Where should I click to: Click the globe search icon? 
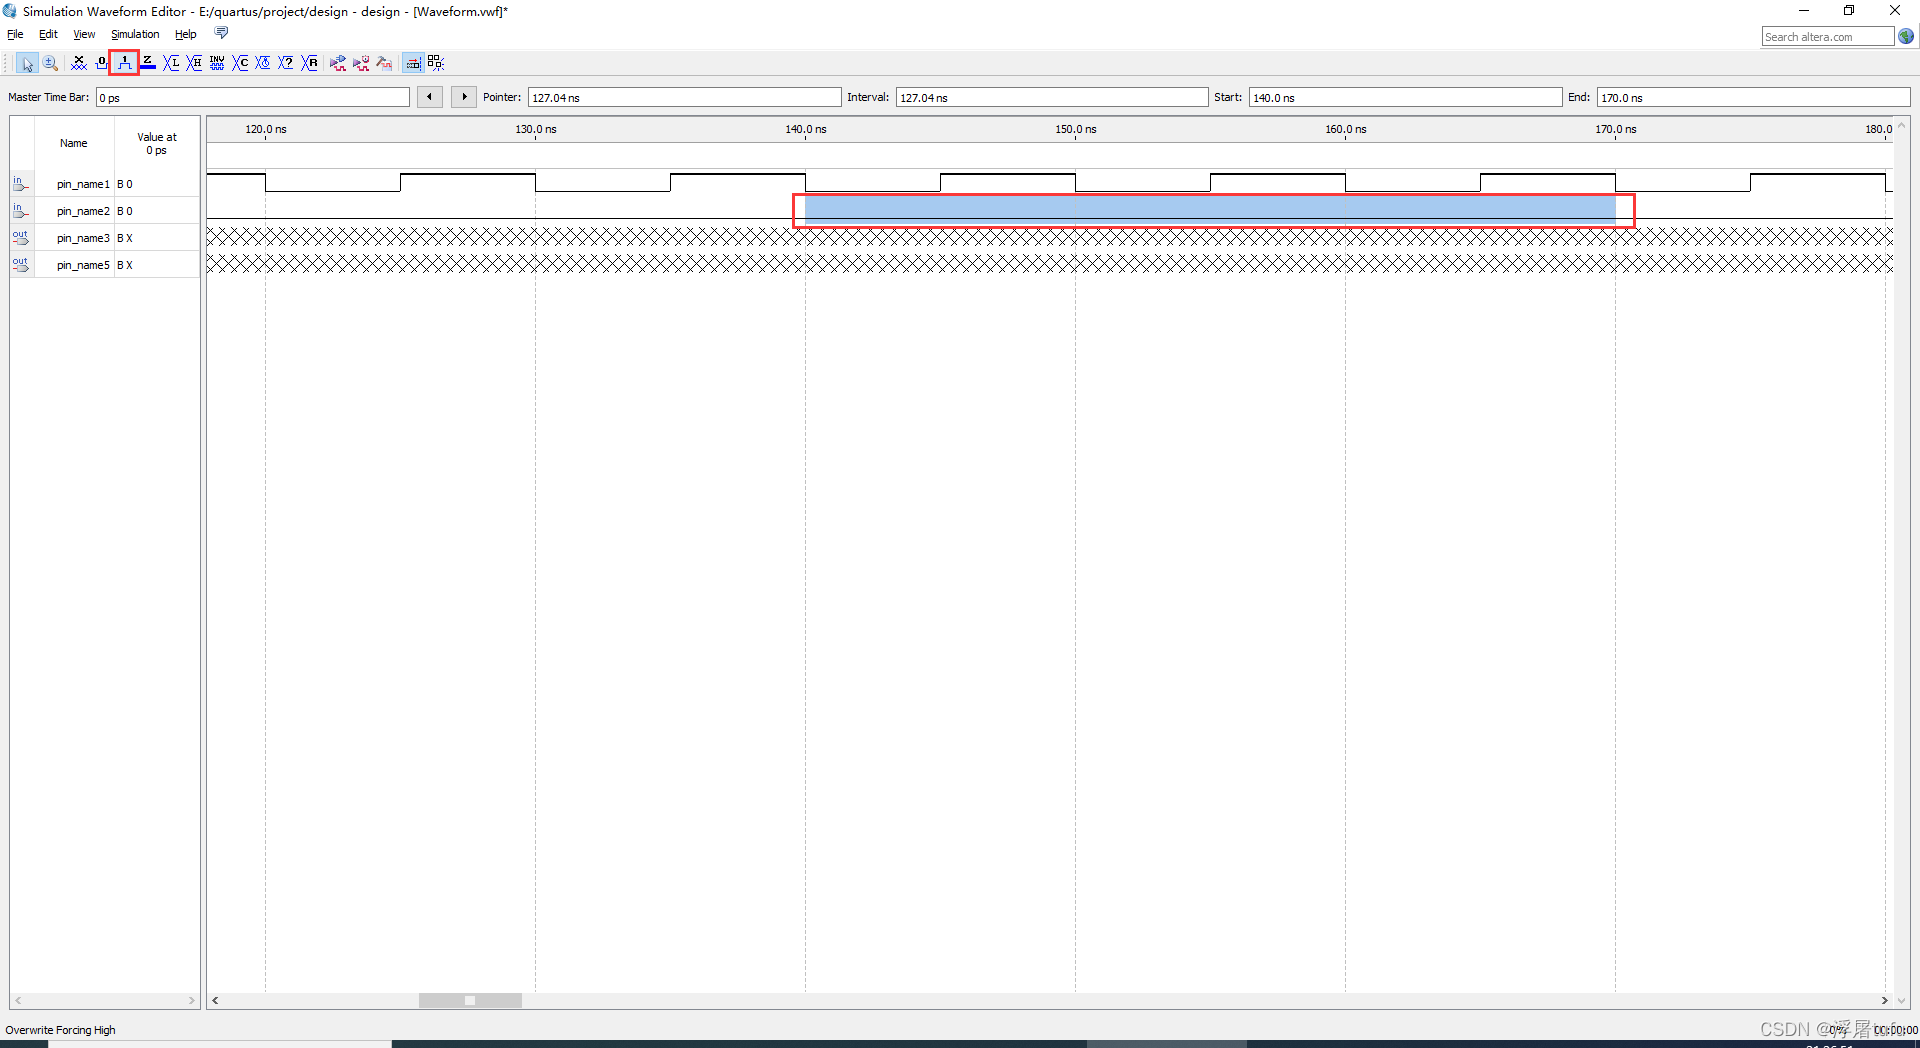pyautogui.click(x=1906, y=36)
